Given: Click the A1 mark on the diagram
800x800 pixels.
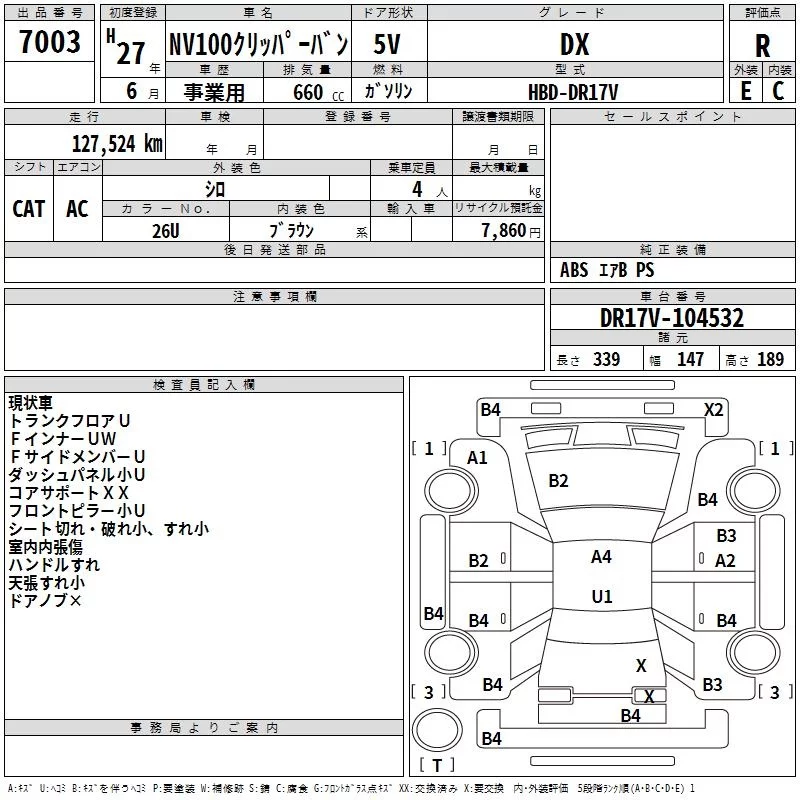Looking at the screenshot, I should [477, 458].
